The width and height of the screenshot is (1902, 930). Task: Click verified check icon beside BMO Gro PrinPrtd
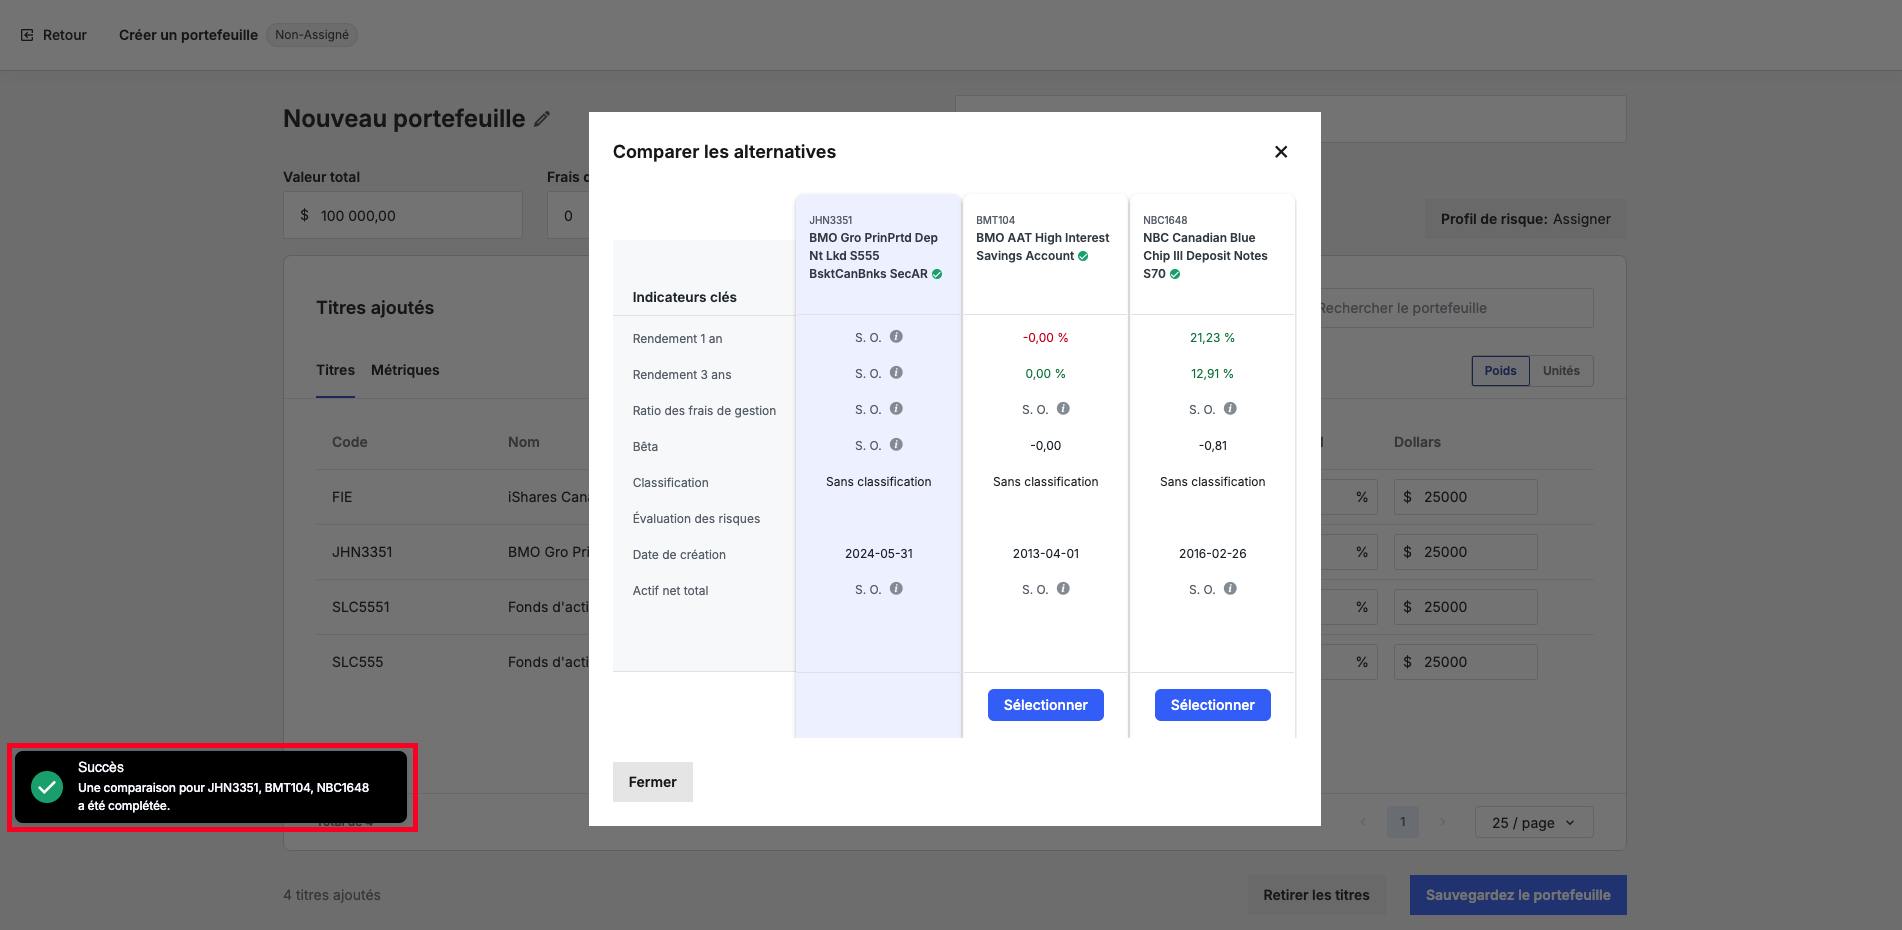coord(937,274)
